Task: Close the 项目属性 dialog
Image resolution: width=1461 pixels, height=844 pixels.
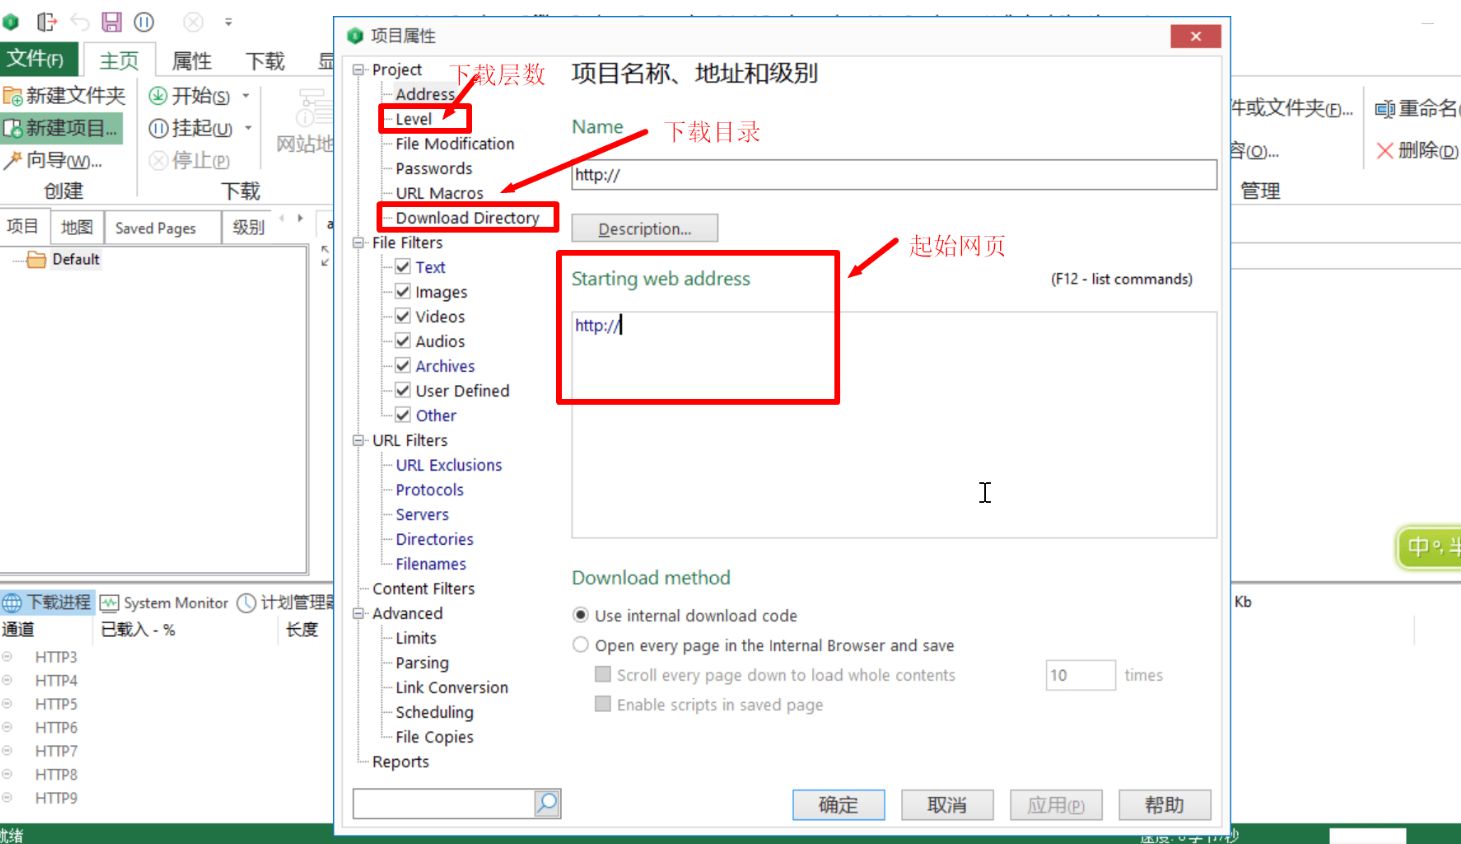Action: (1196, 36)
